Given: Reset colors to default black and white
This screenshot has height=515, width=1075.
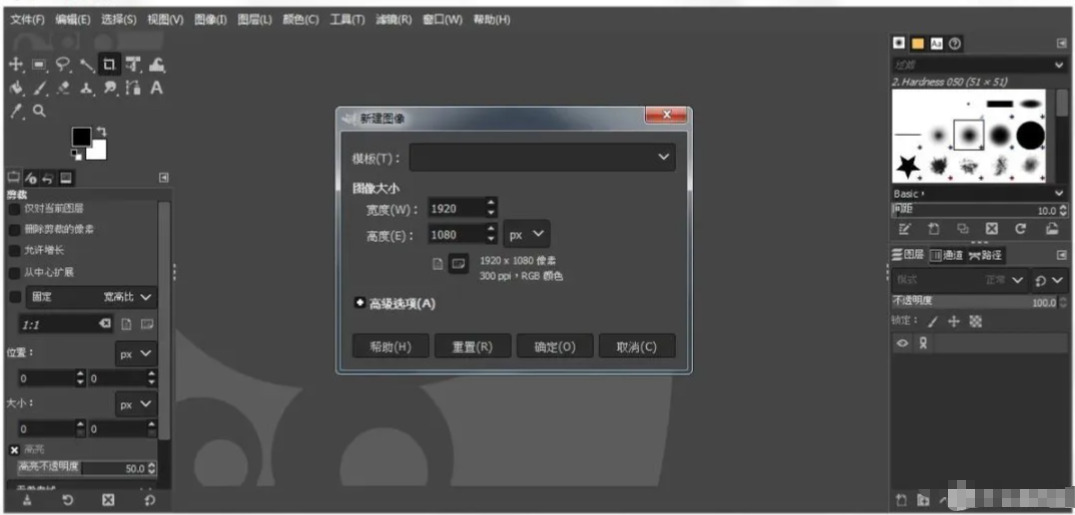Looking at the screenshot, I should point(76,156).
